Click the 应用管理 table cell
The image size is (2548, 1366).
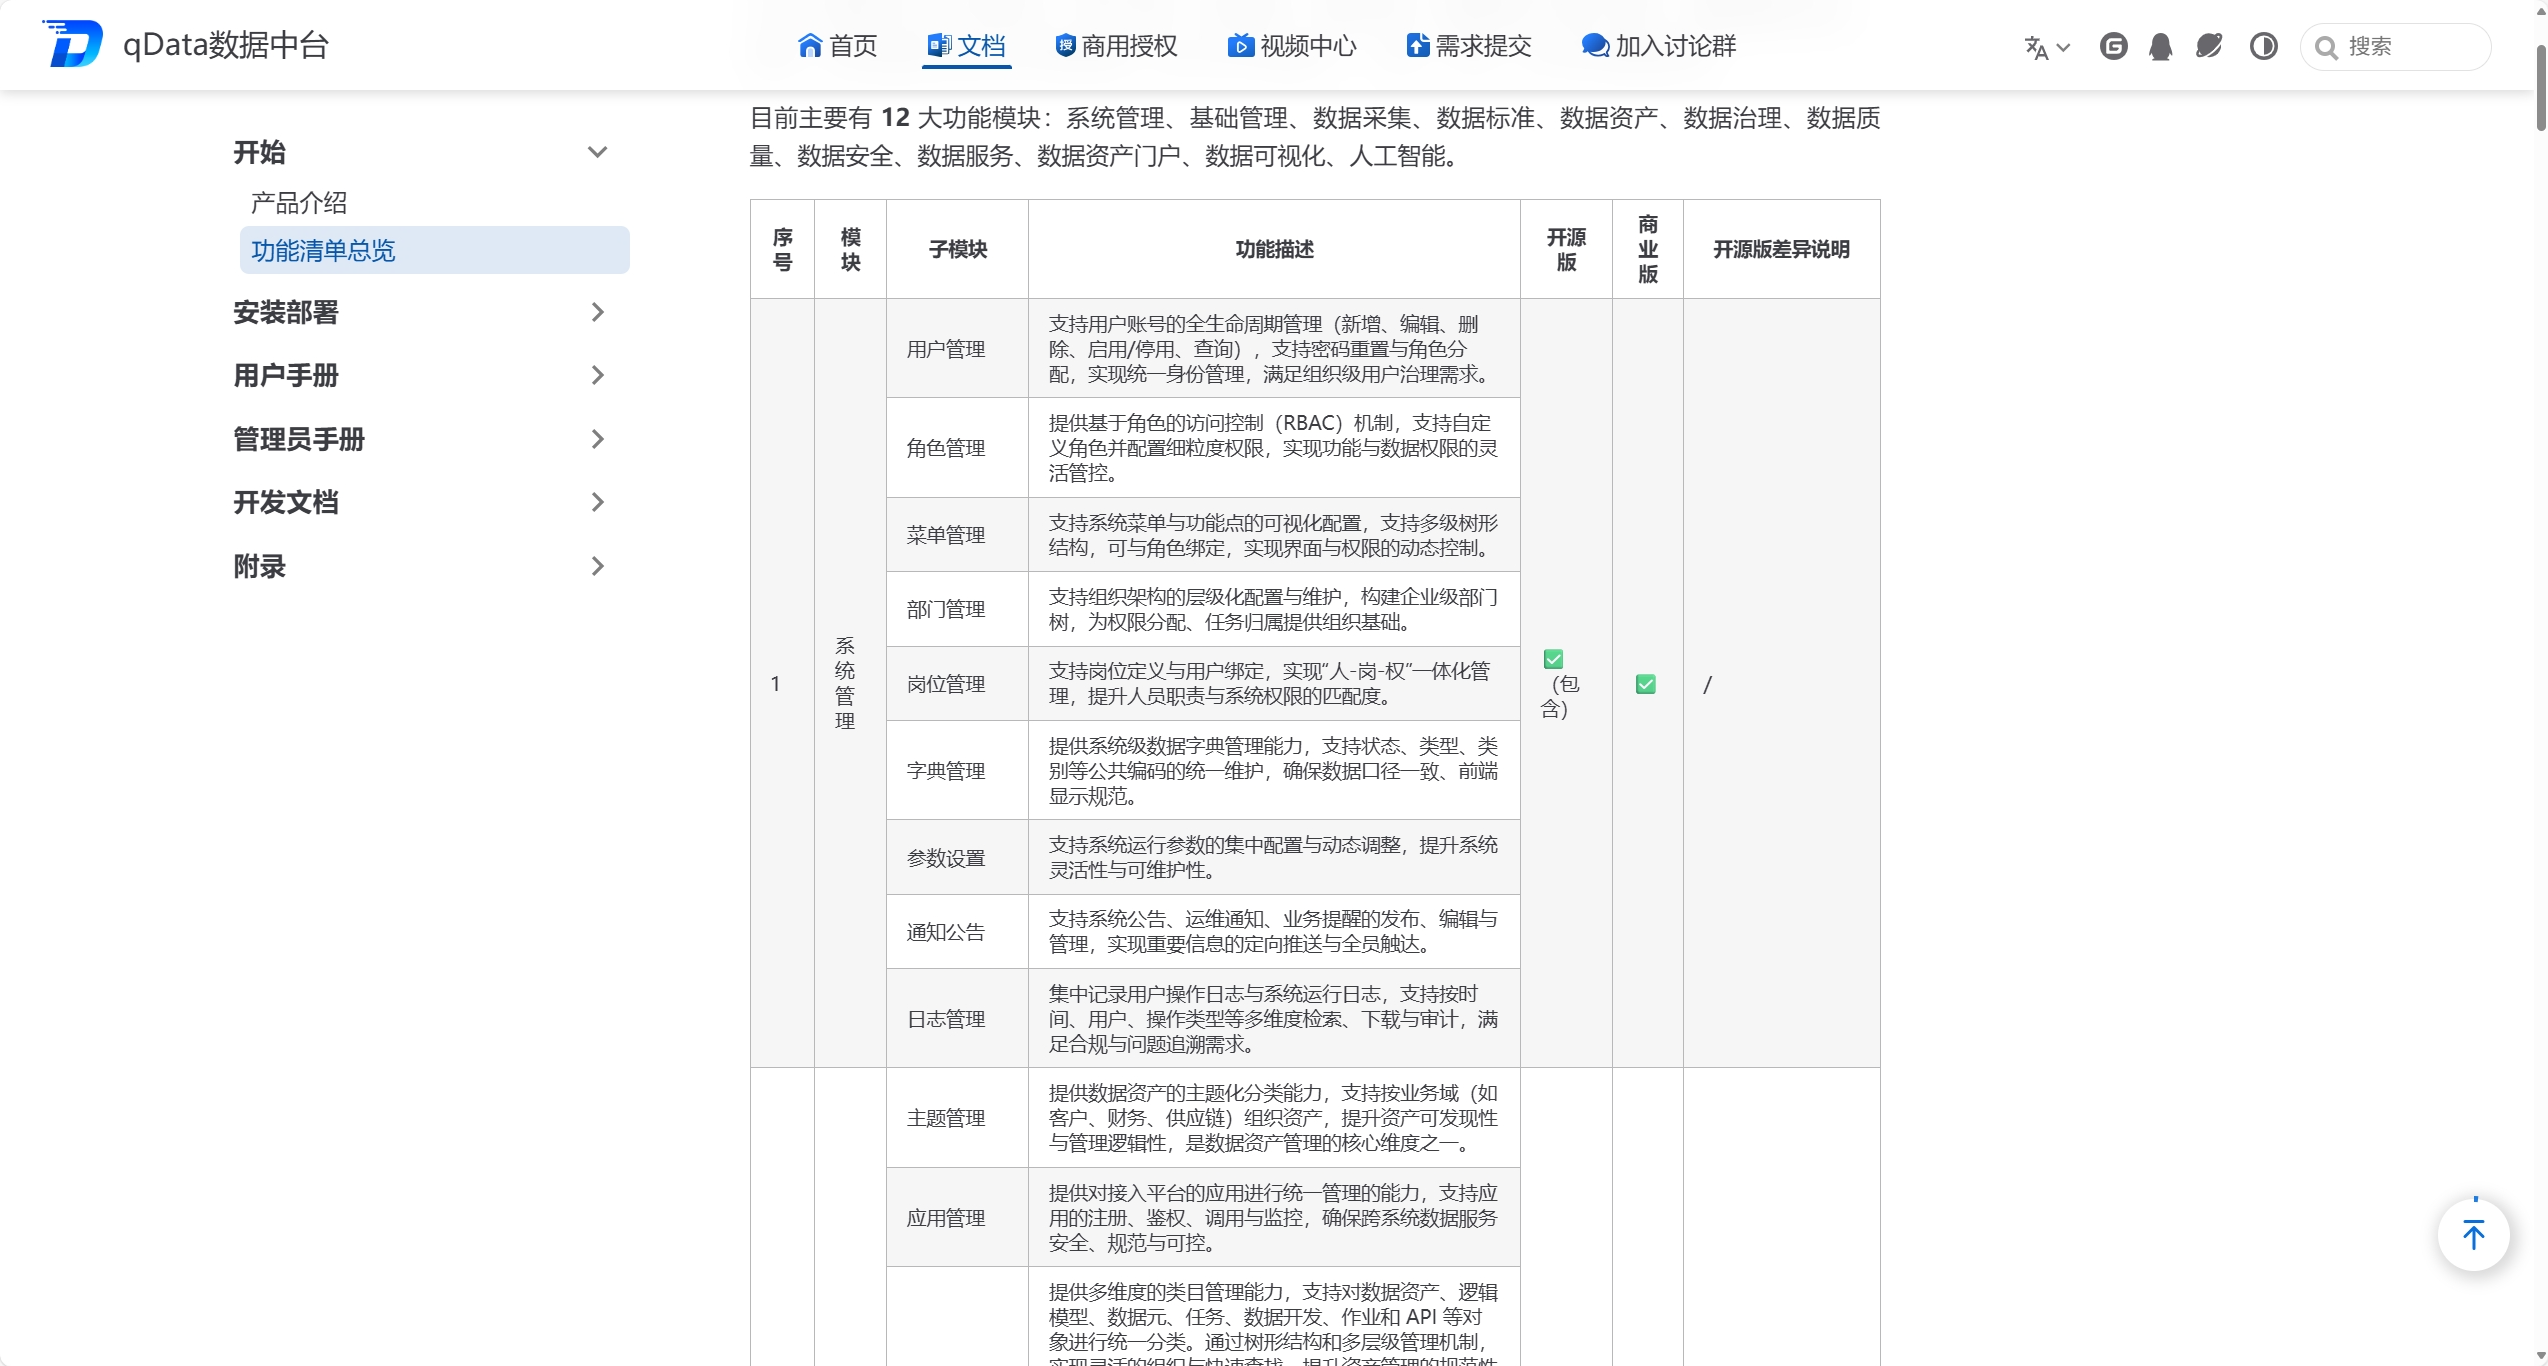click(957, 1218)
